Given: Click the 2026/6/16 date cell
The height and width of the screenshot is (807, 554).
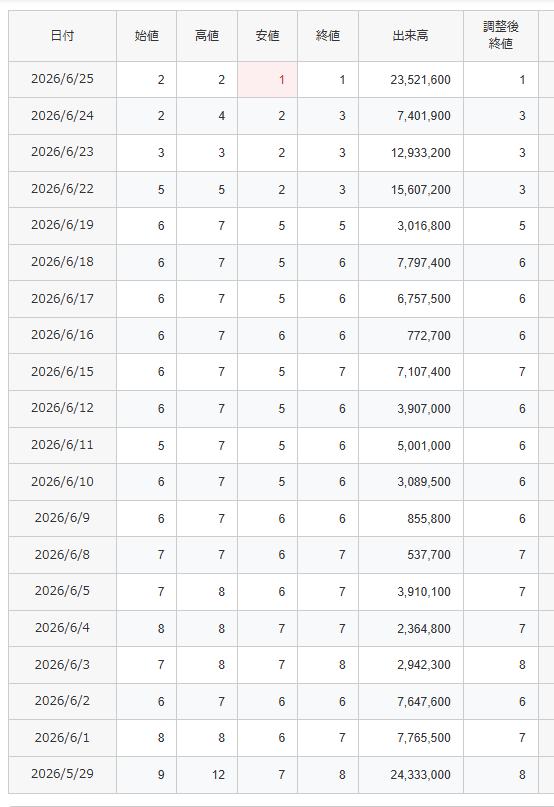Looking at the screenshot, I should [62, 336].
